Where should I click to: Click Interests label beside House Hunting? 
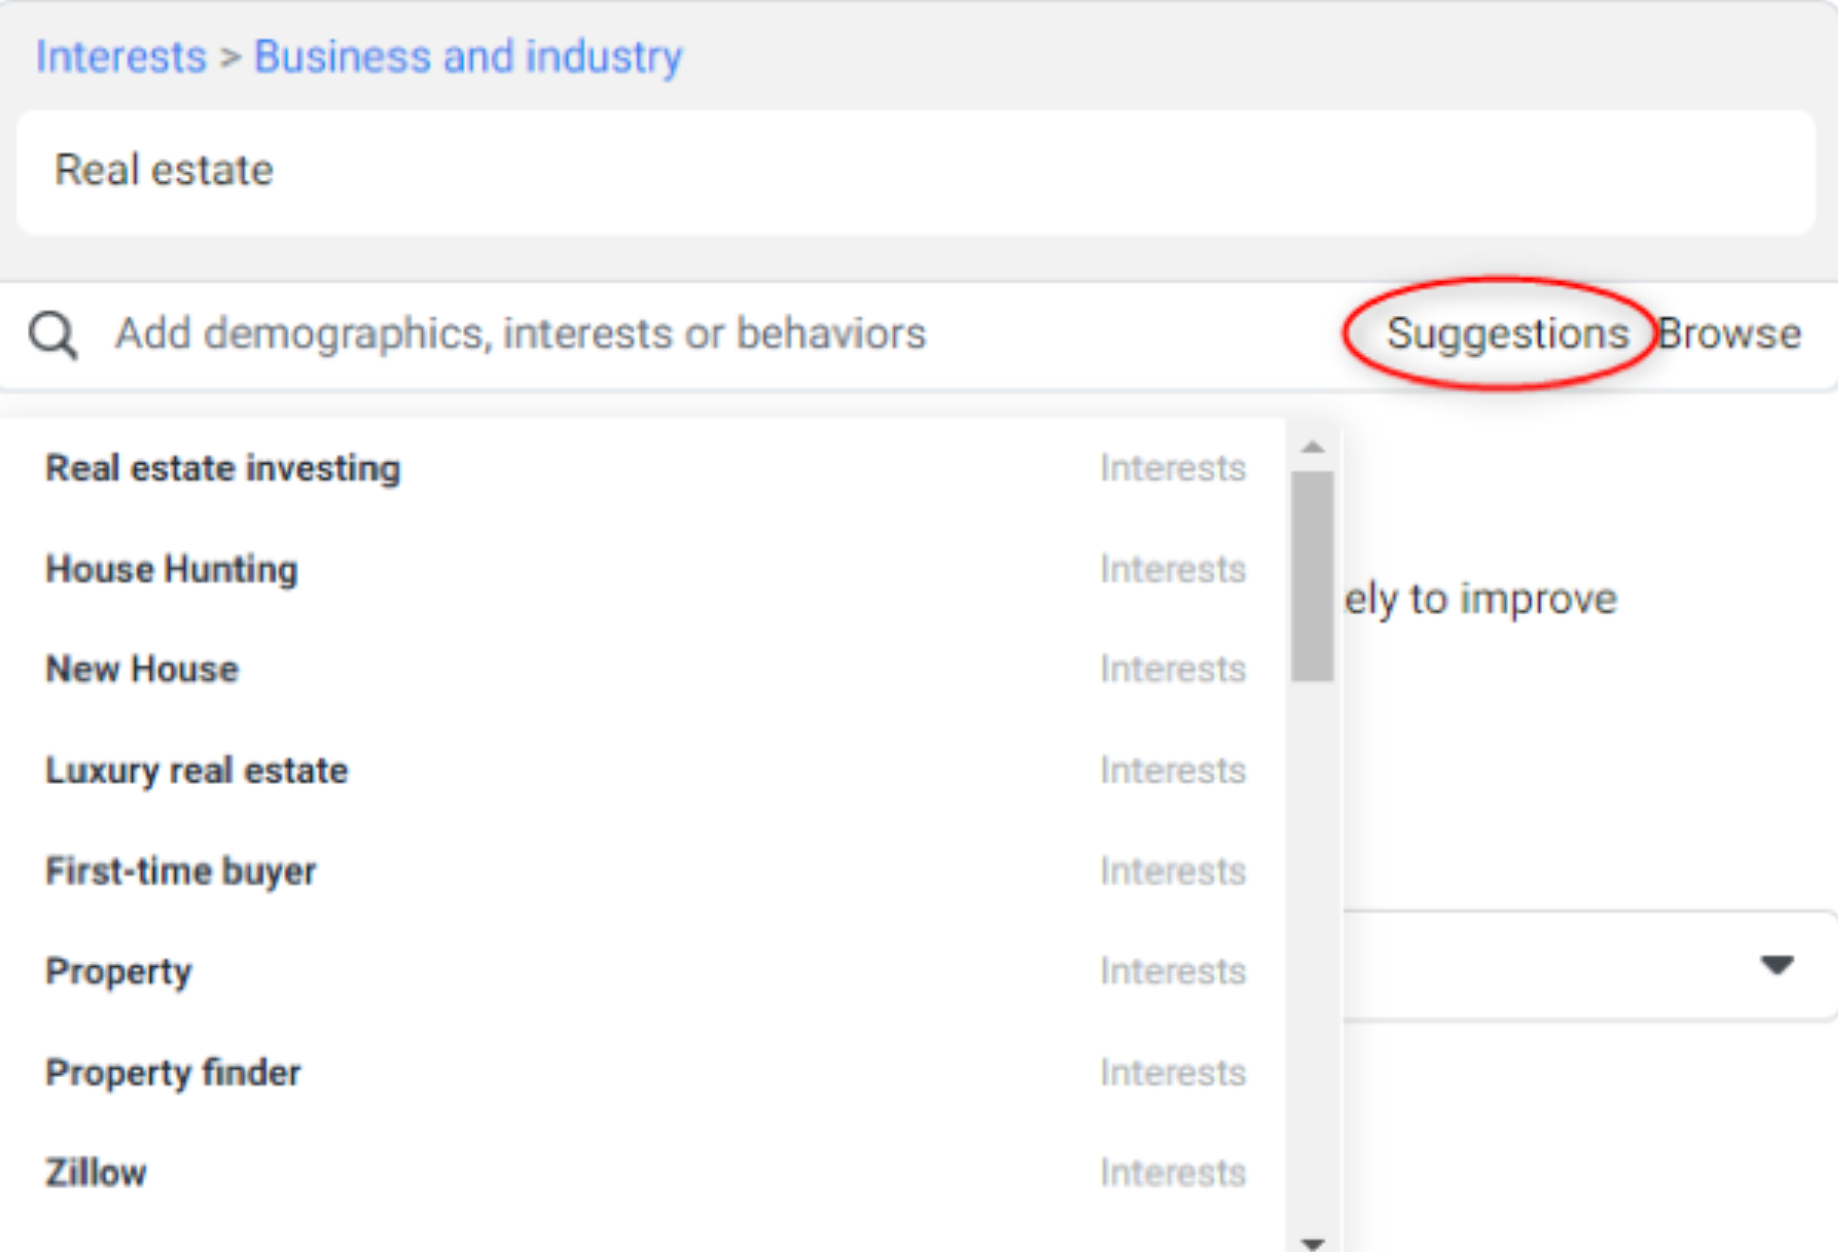(1173, 569)
